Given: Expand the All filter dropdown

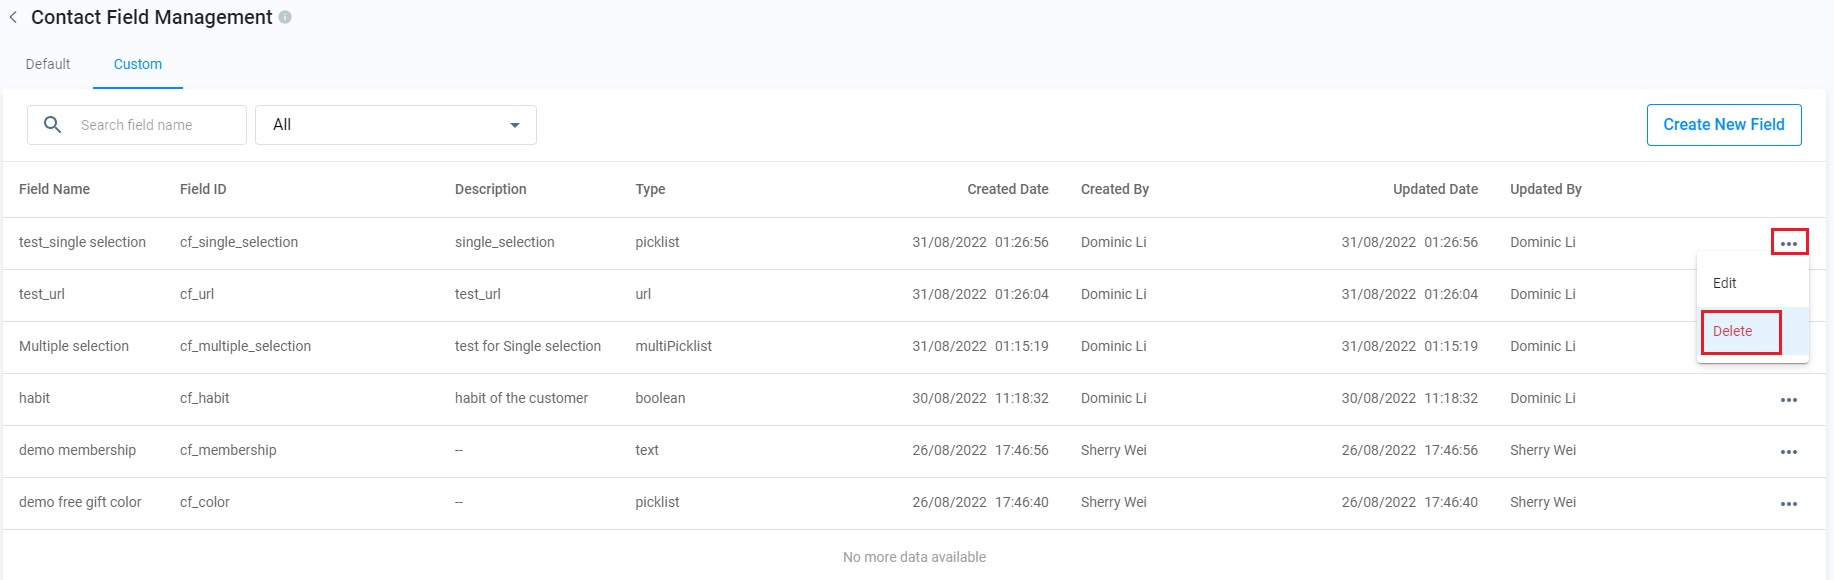Looking at the screenshot, I should [x=395, y=125].
